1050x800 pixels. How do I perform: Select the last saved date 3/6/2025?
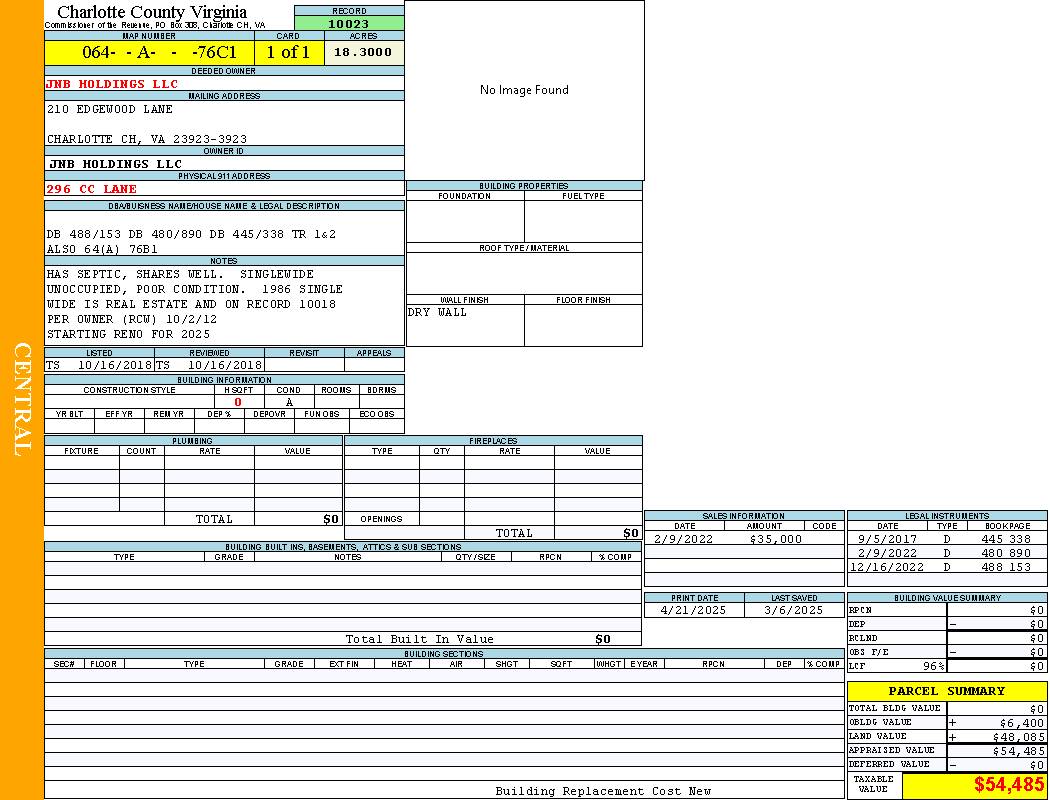tap(794, 610)
